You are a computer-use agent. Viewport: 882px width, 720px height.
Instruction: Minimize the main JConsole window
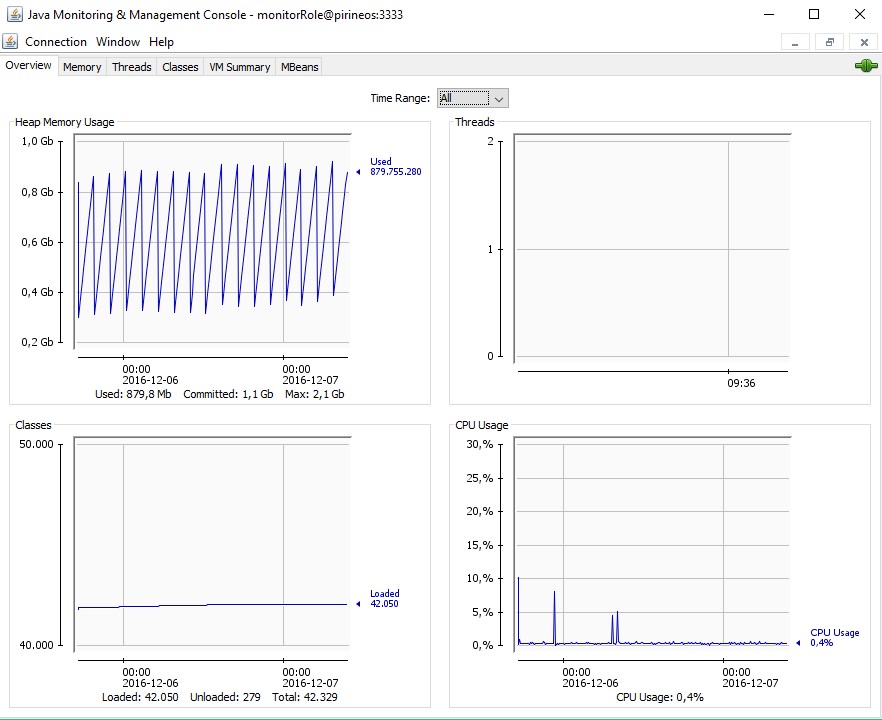tap(769, 14)
